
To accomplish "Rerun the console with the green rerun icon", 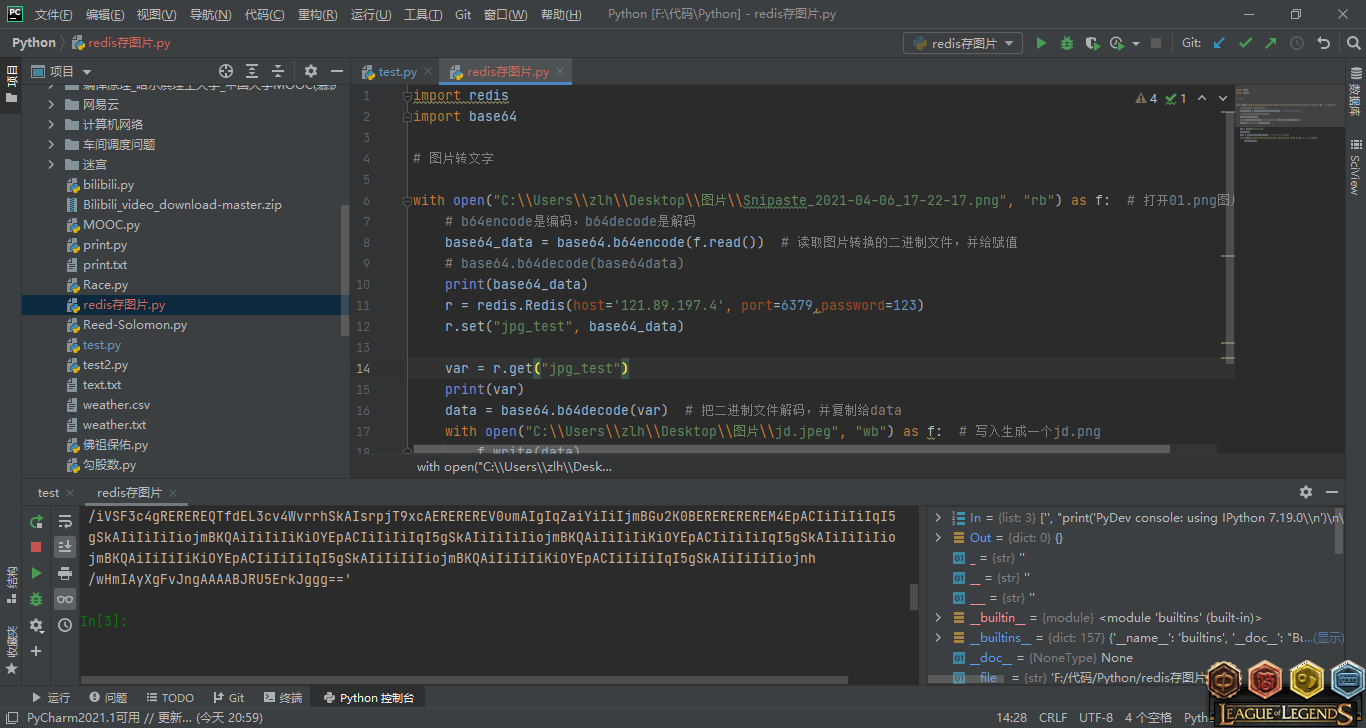I will pyautogui.click(x=36, y=521).
